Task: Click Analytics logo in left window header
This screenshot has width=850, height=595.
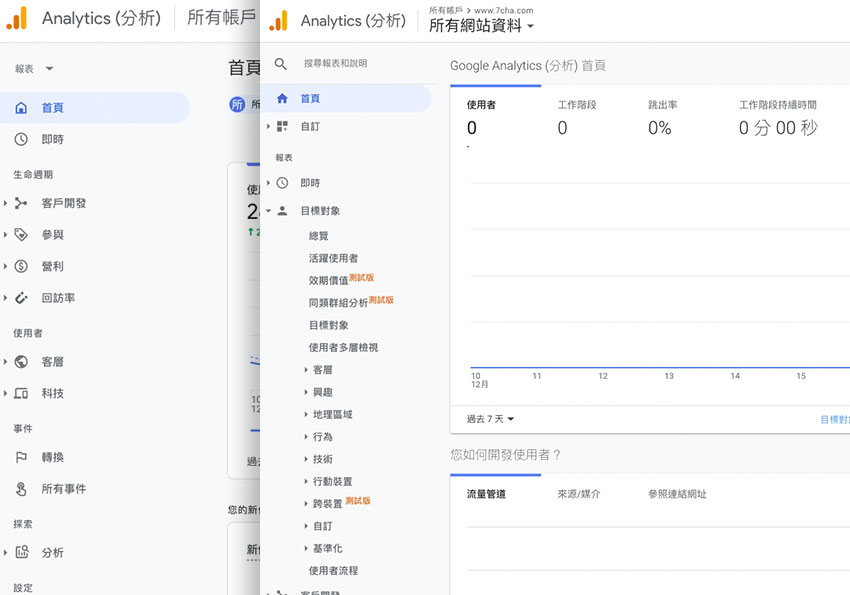Action: 17,18
